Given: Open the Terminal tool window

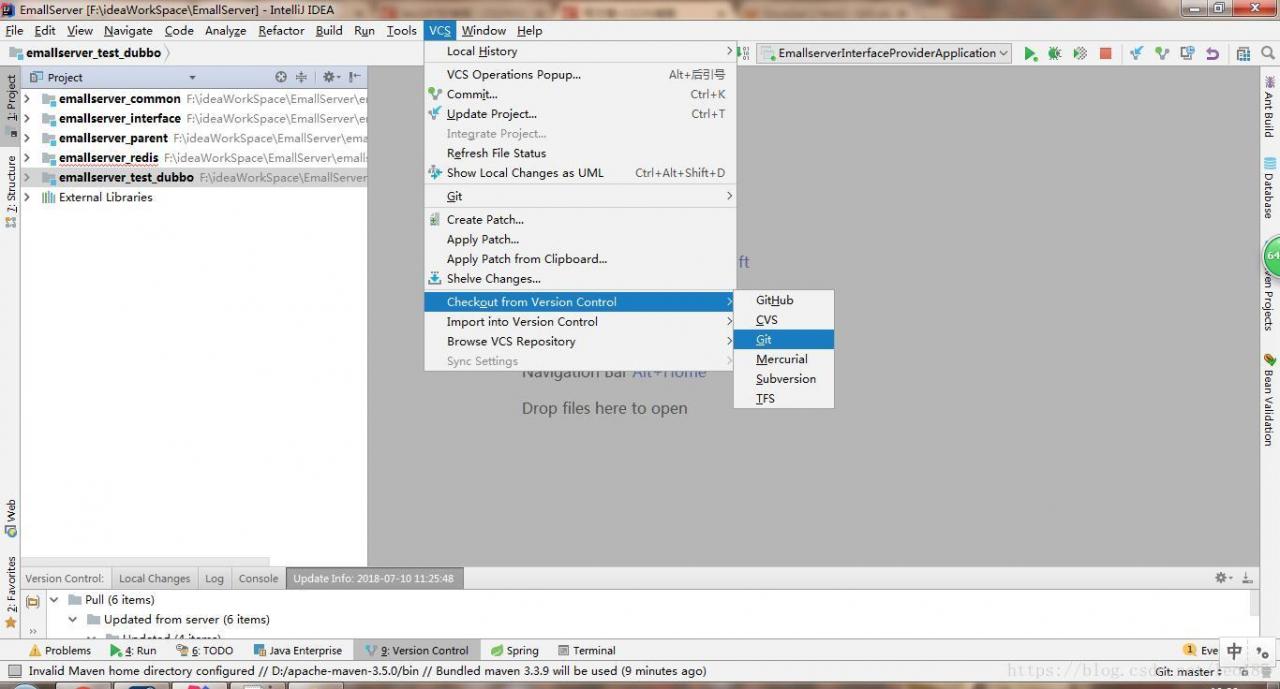Looking at the screenshot, I should [x=586, y=650].
